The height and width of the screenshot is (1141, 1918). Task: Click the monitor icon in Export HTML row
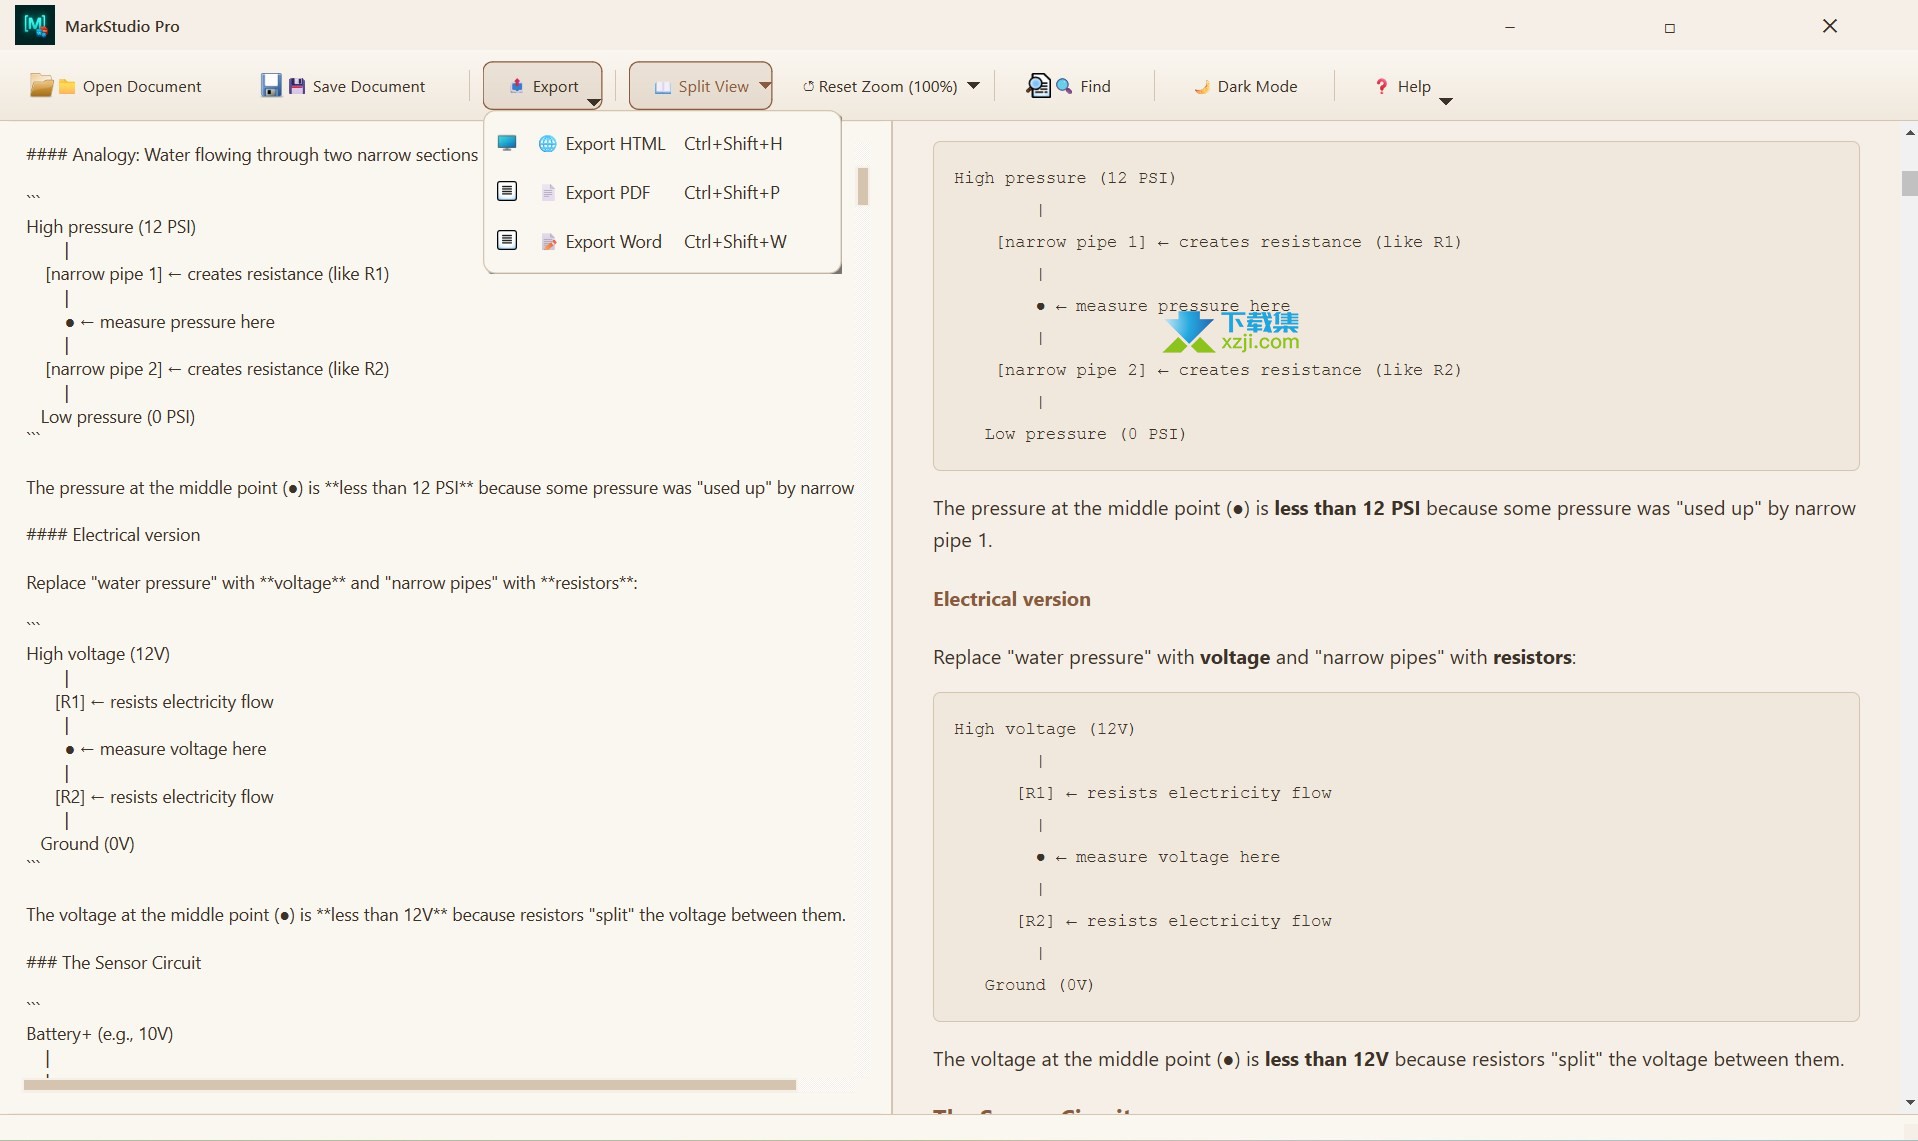point(507,143)
